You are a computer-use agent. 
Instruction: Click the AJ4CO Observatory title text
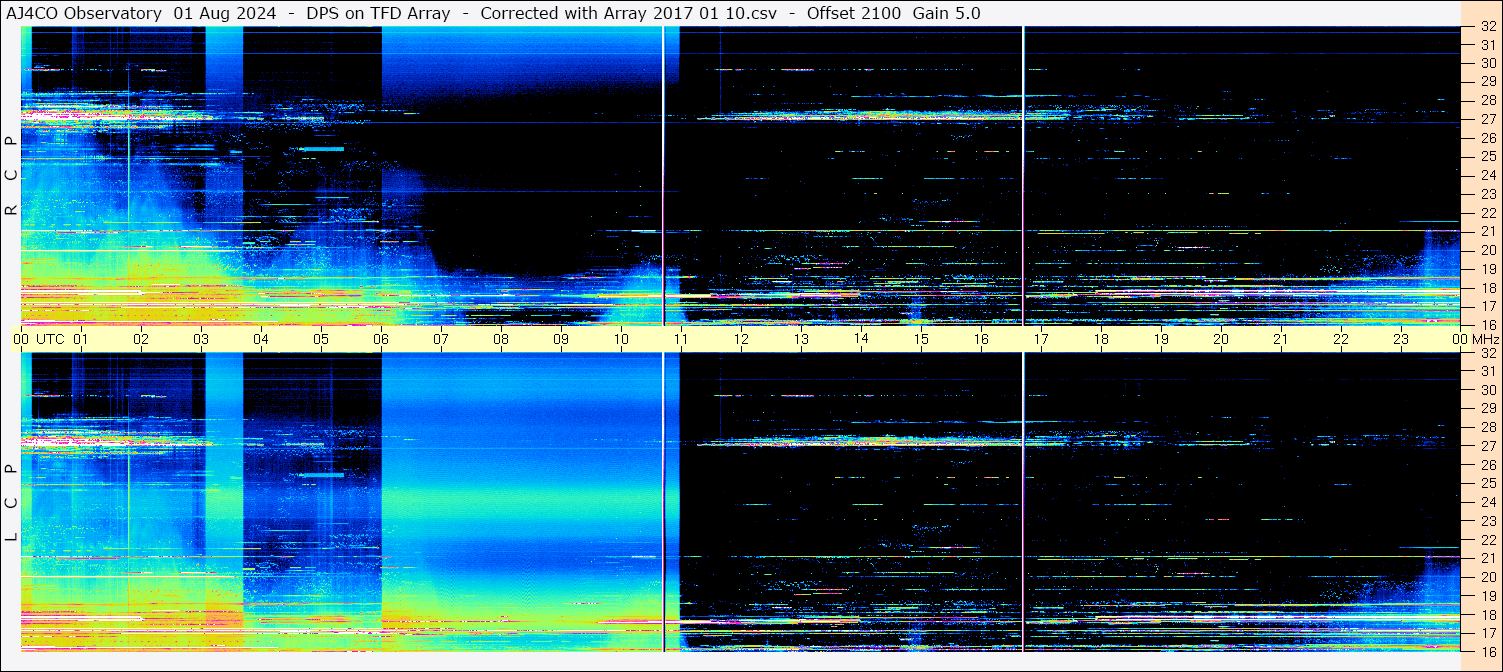click(x=84, y=13)
